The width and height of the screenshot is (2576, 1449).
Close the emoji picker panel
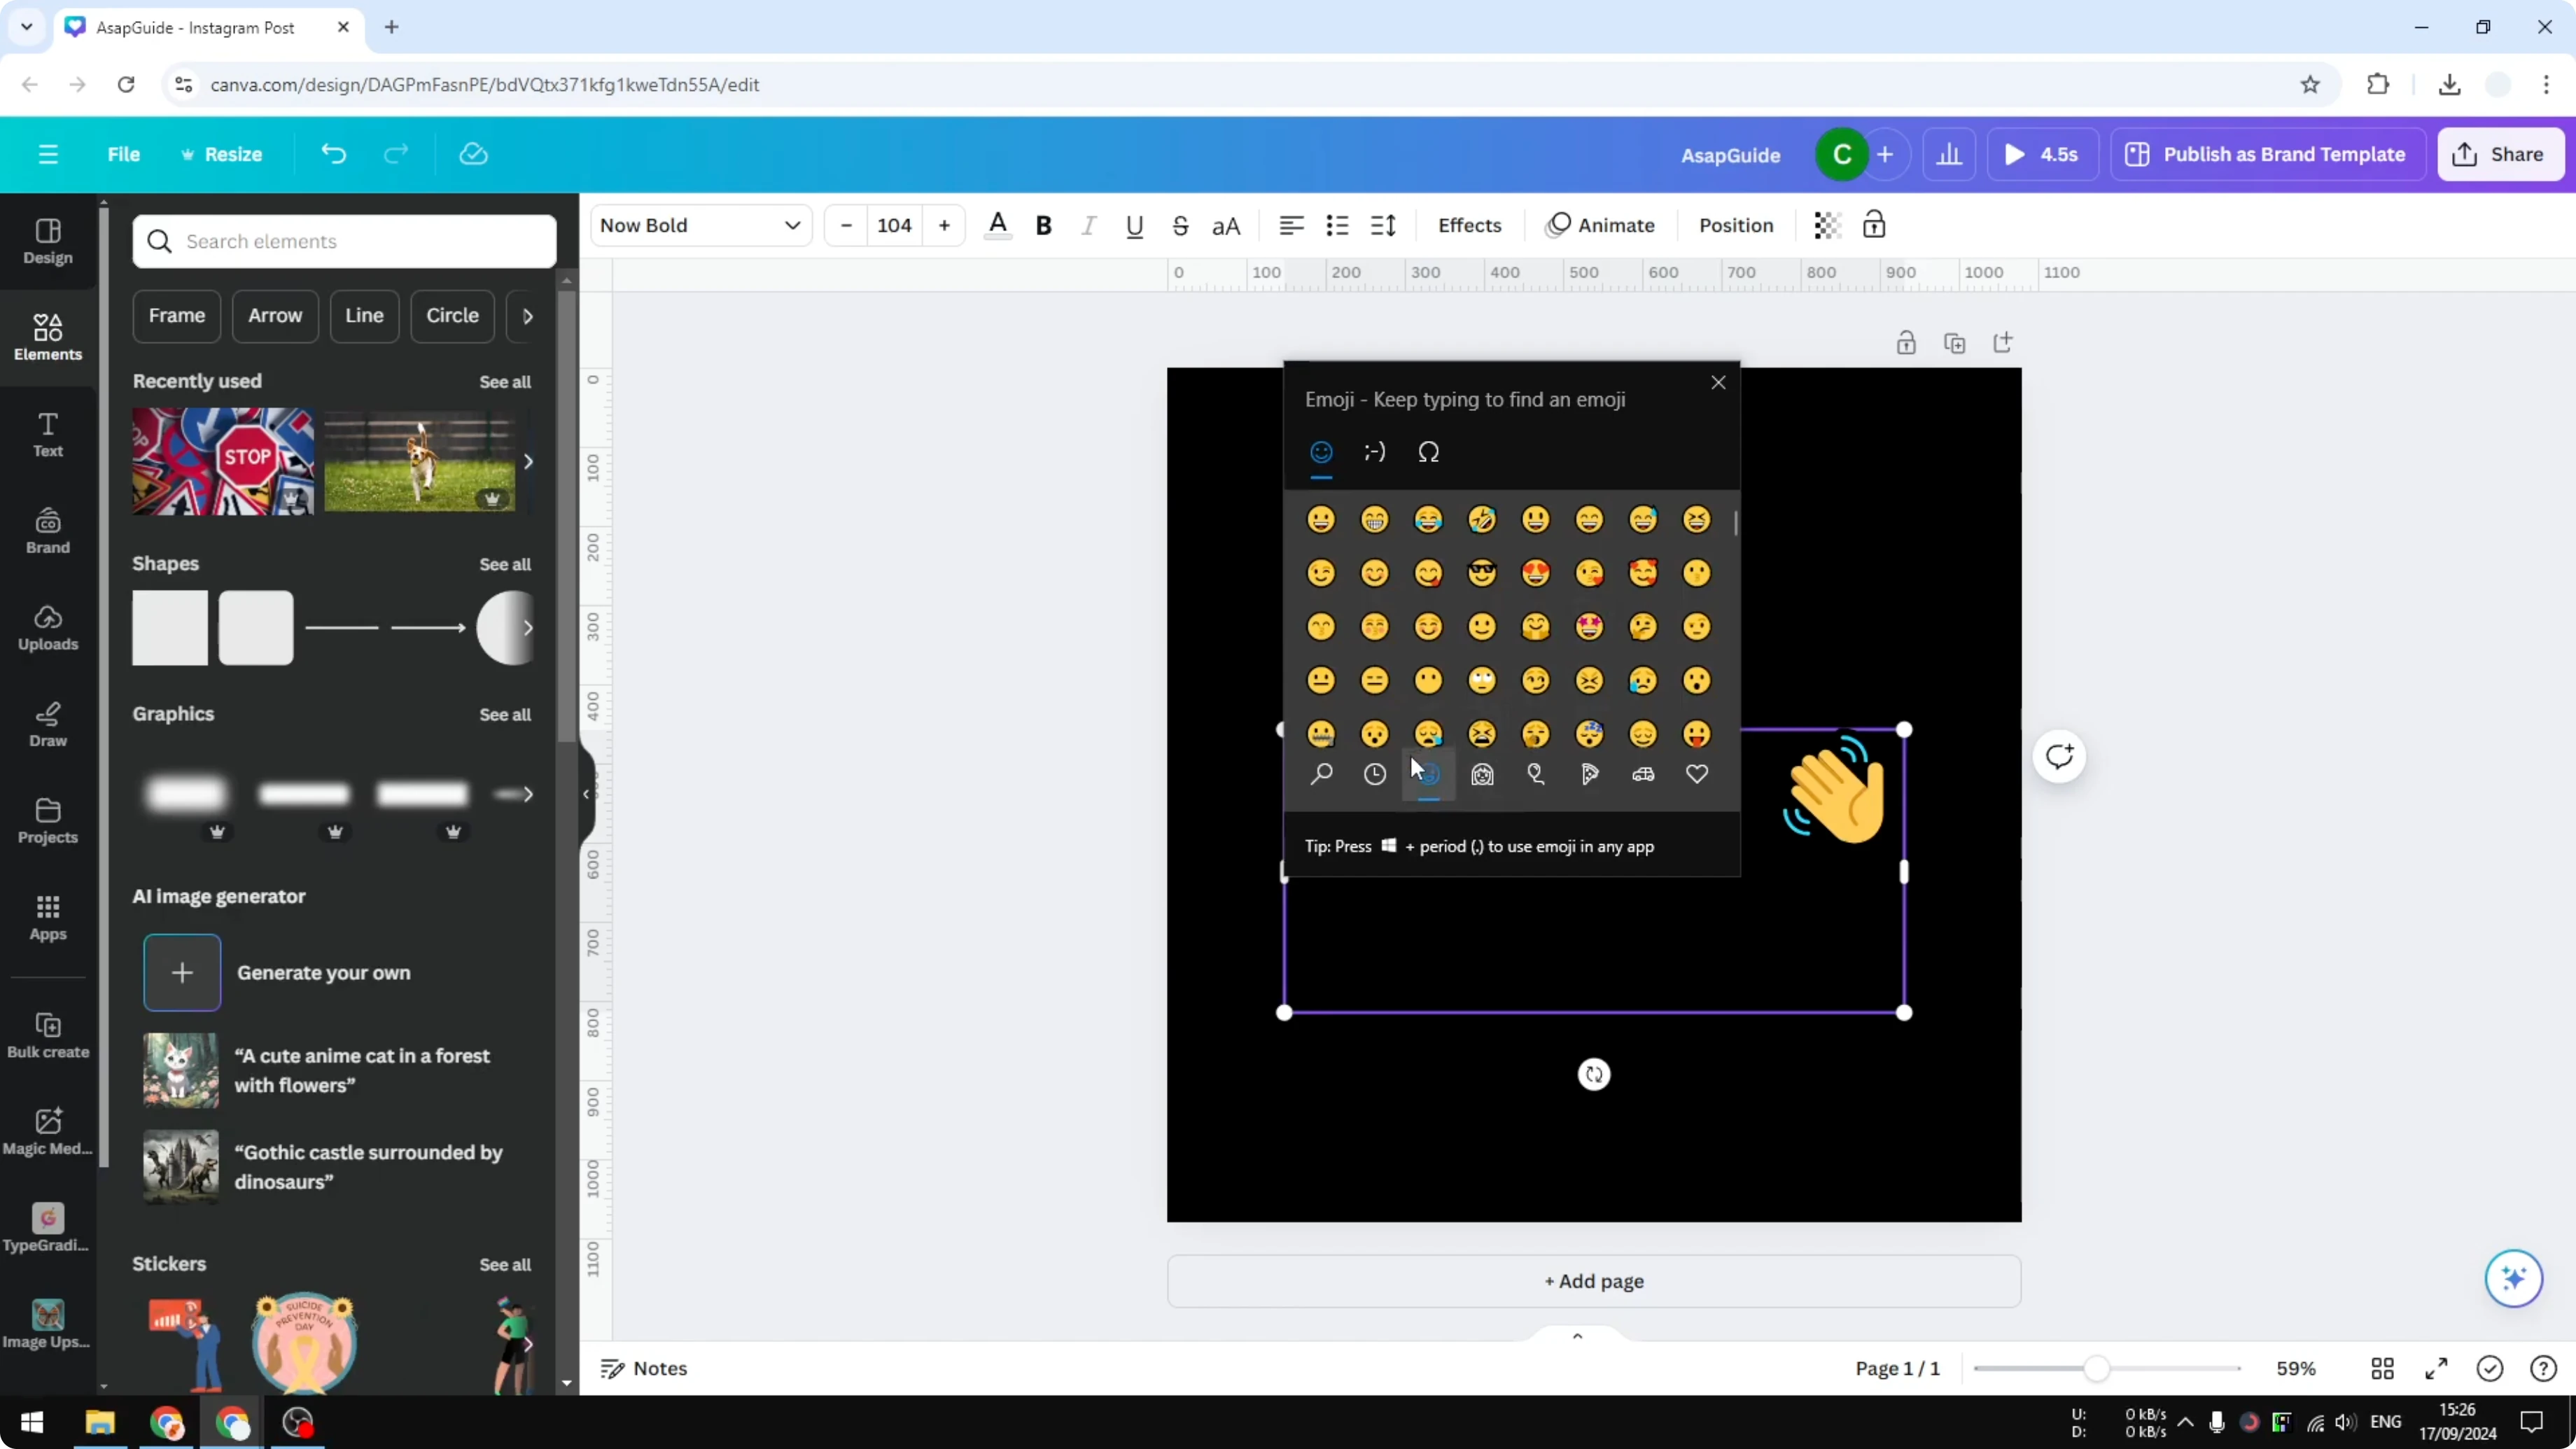click(1718, 382)
